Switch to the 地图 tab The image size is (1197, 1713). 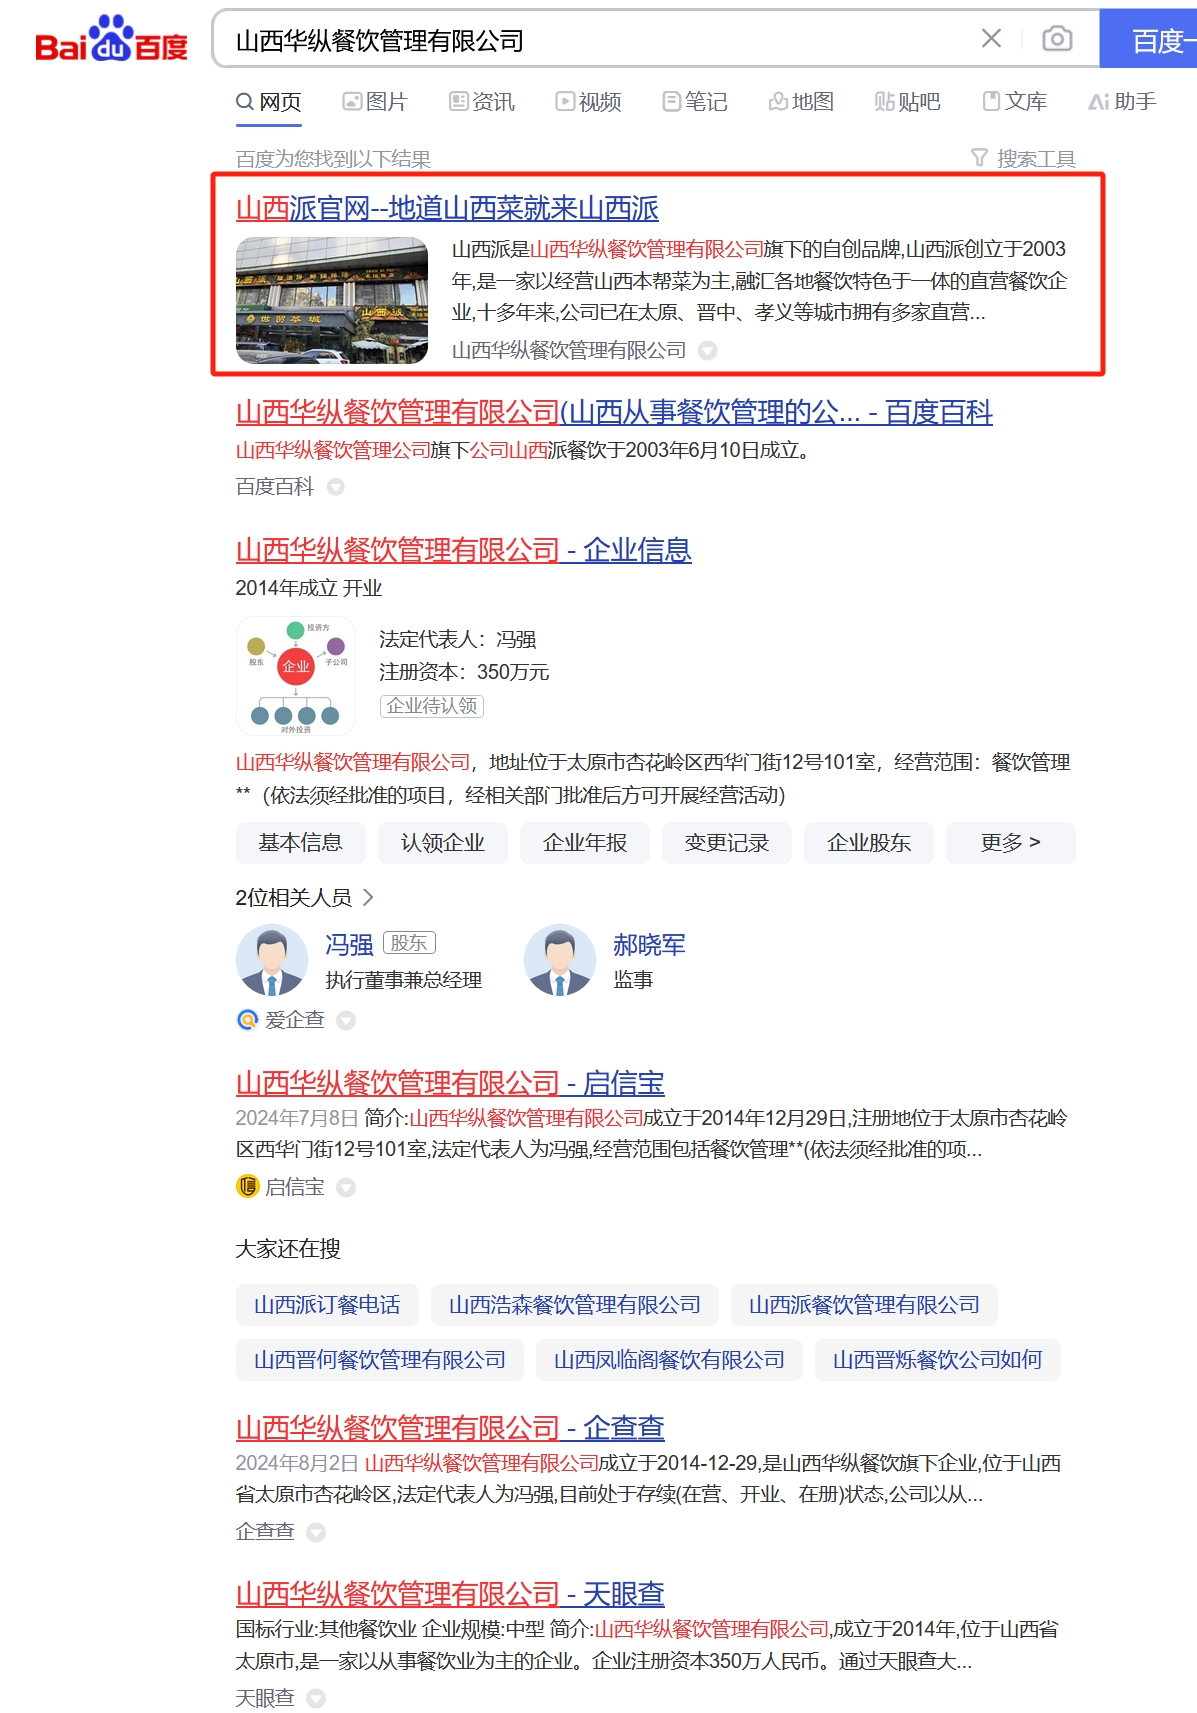click(x=801, y=101)
